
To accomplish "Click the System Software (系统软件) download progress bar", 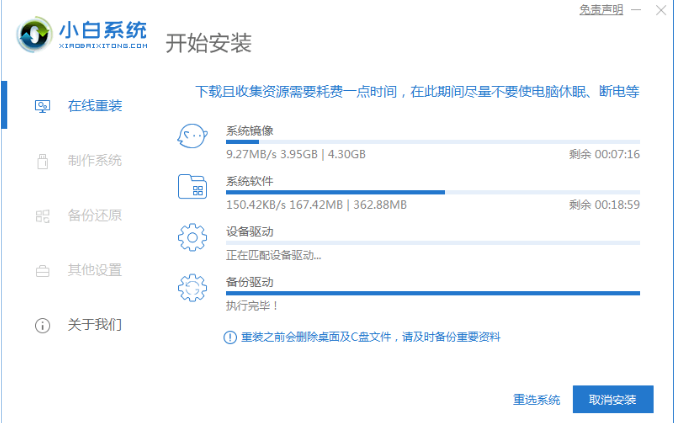I will pos(432,192).
